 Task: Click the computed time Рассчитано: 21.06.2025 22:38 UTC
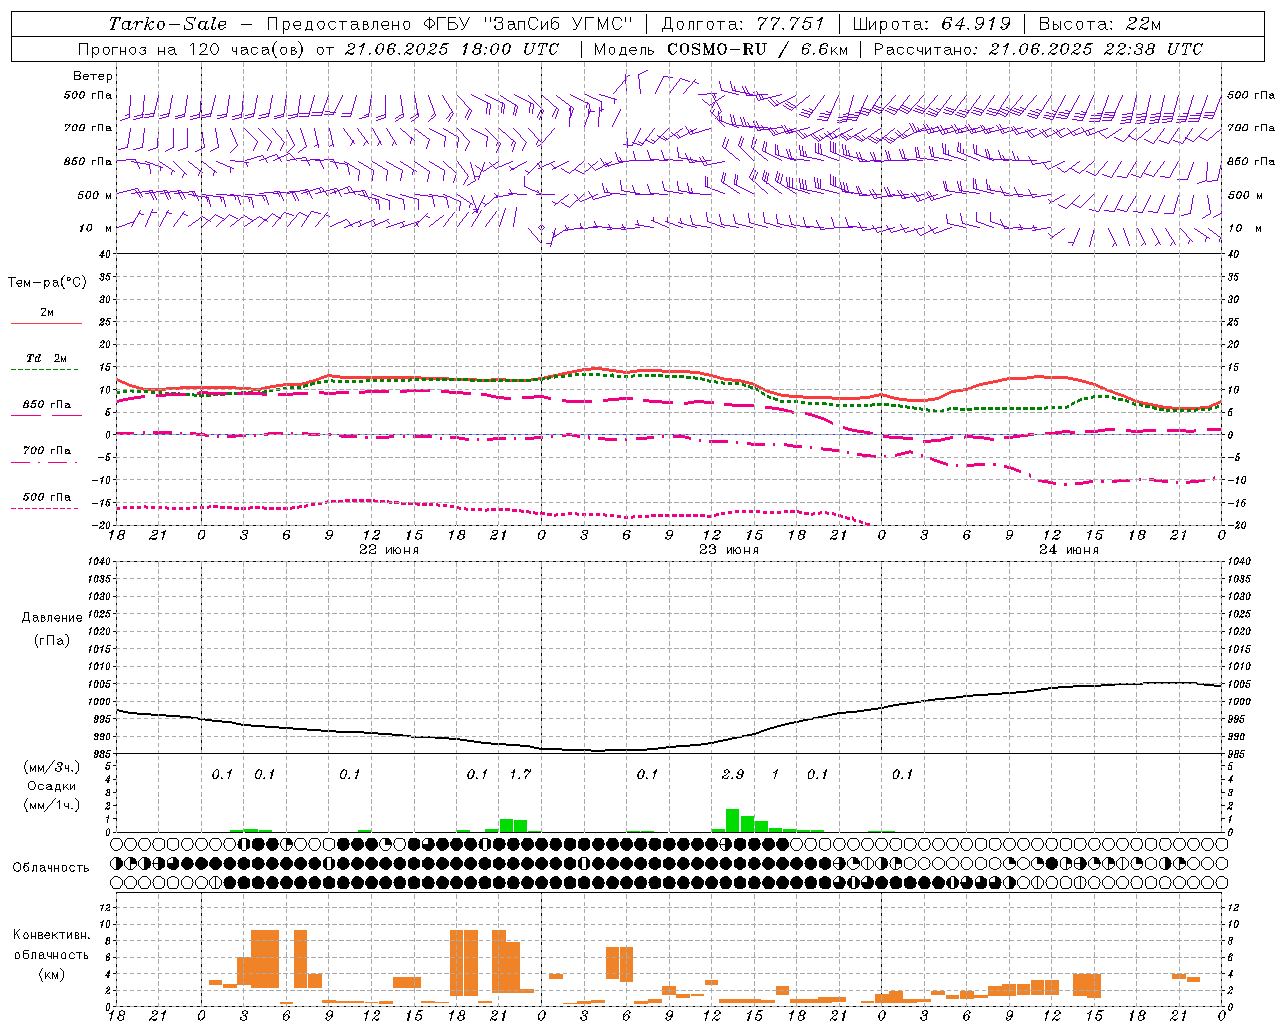click(x=1038, y=49)
